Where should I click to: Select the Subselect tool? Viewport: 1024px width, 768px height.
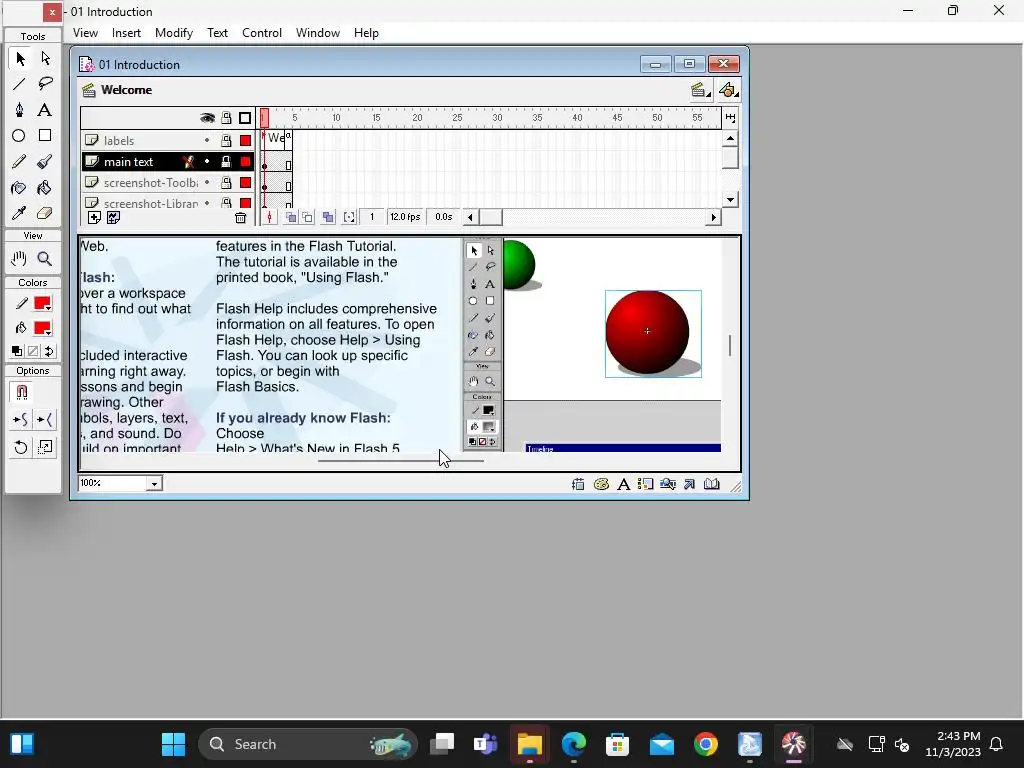coord(45,59)
